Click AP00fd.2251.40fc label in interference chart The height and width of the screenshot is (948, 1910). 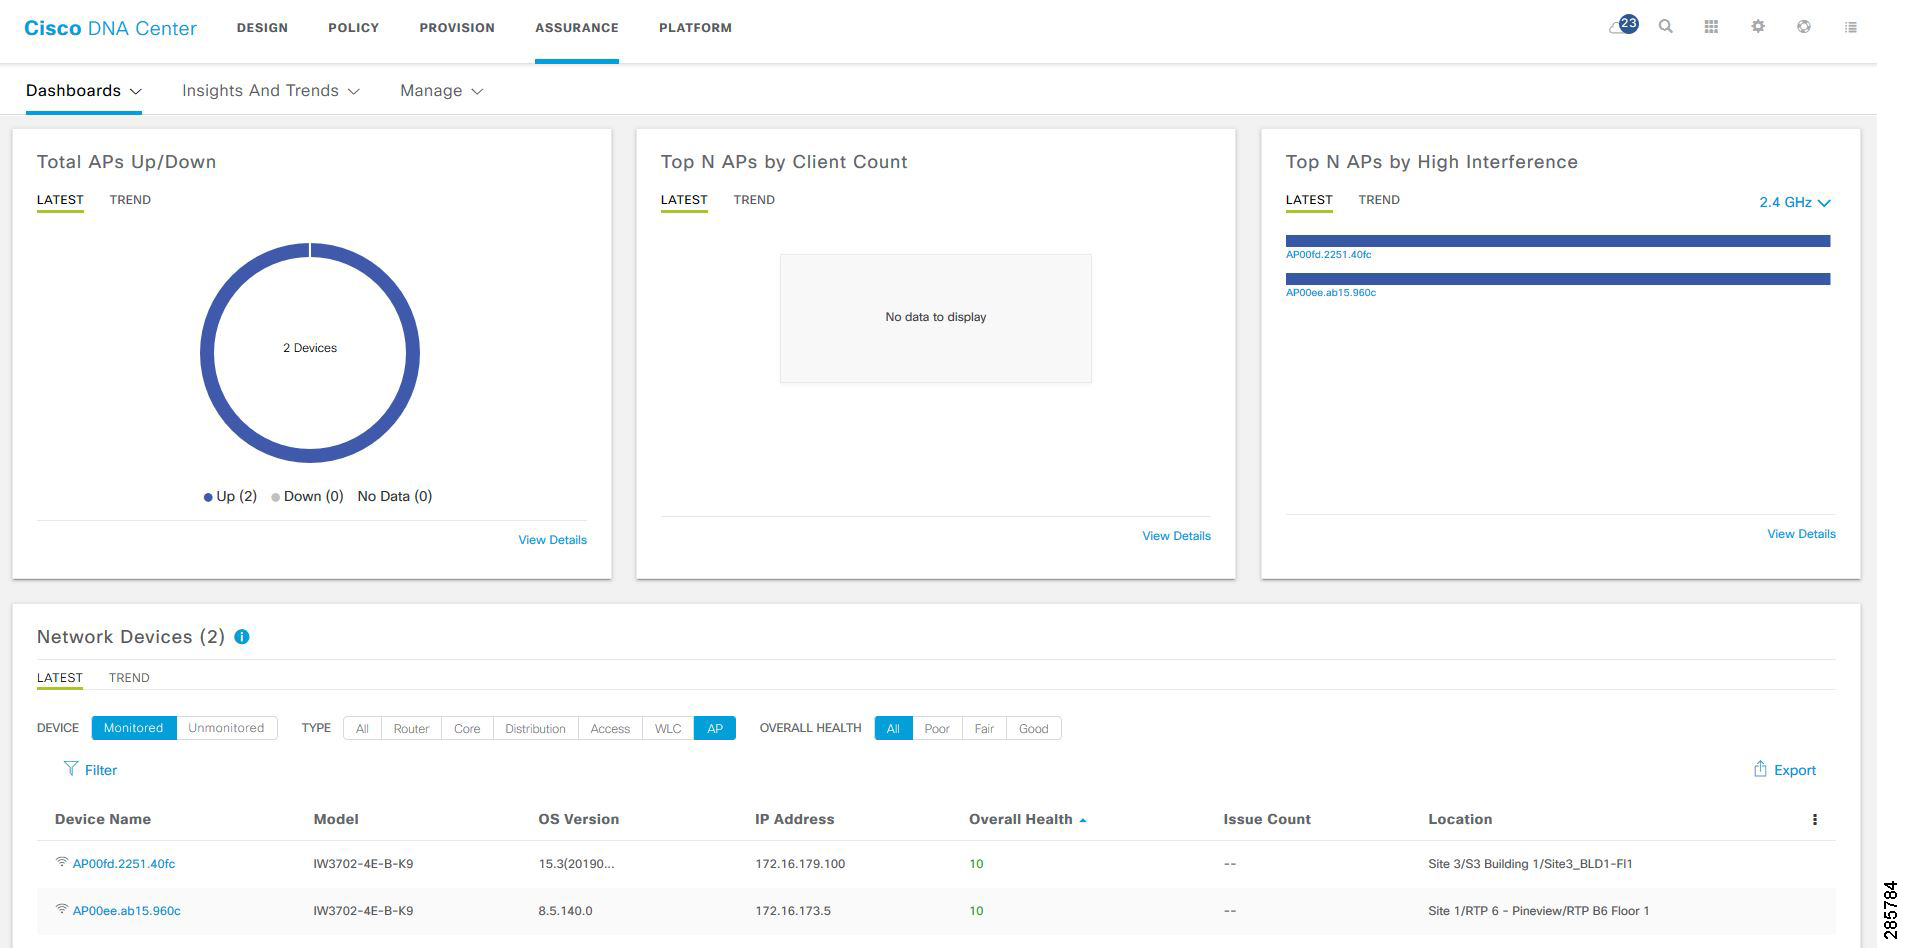pos(1328,255)
